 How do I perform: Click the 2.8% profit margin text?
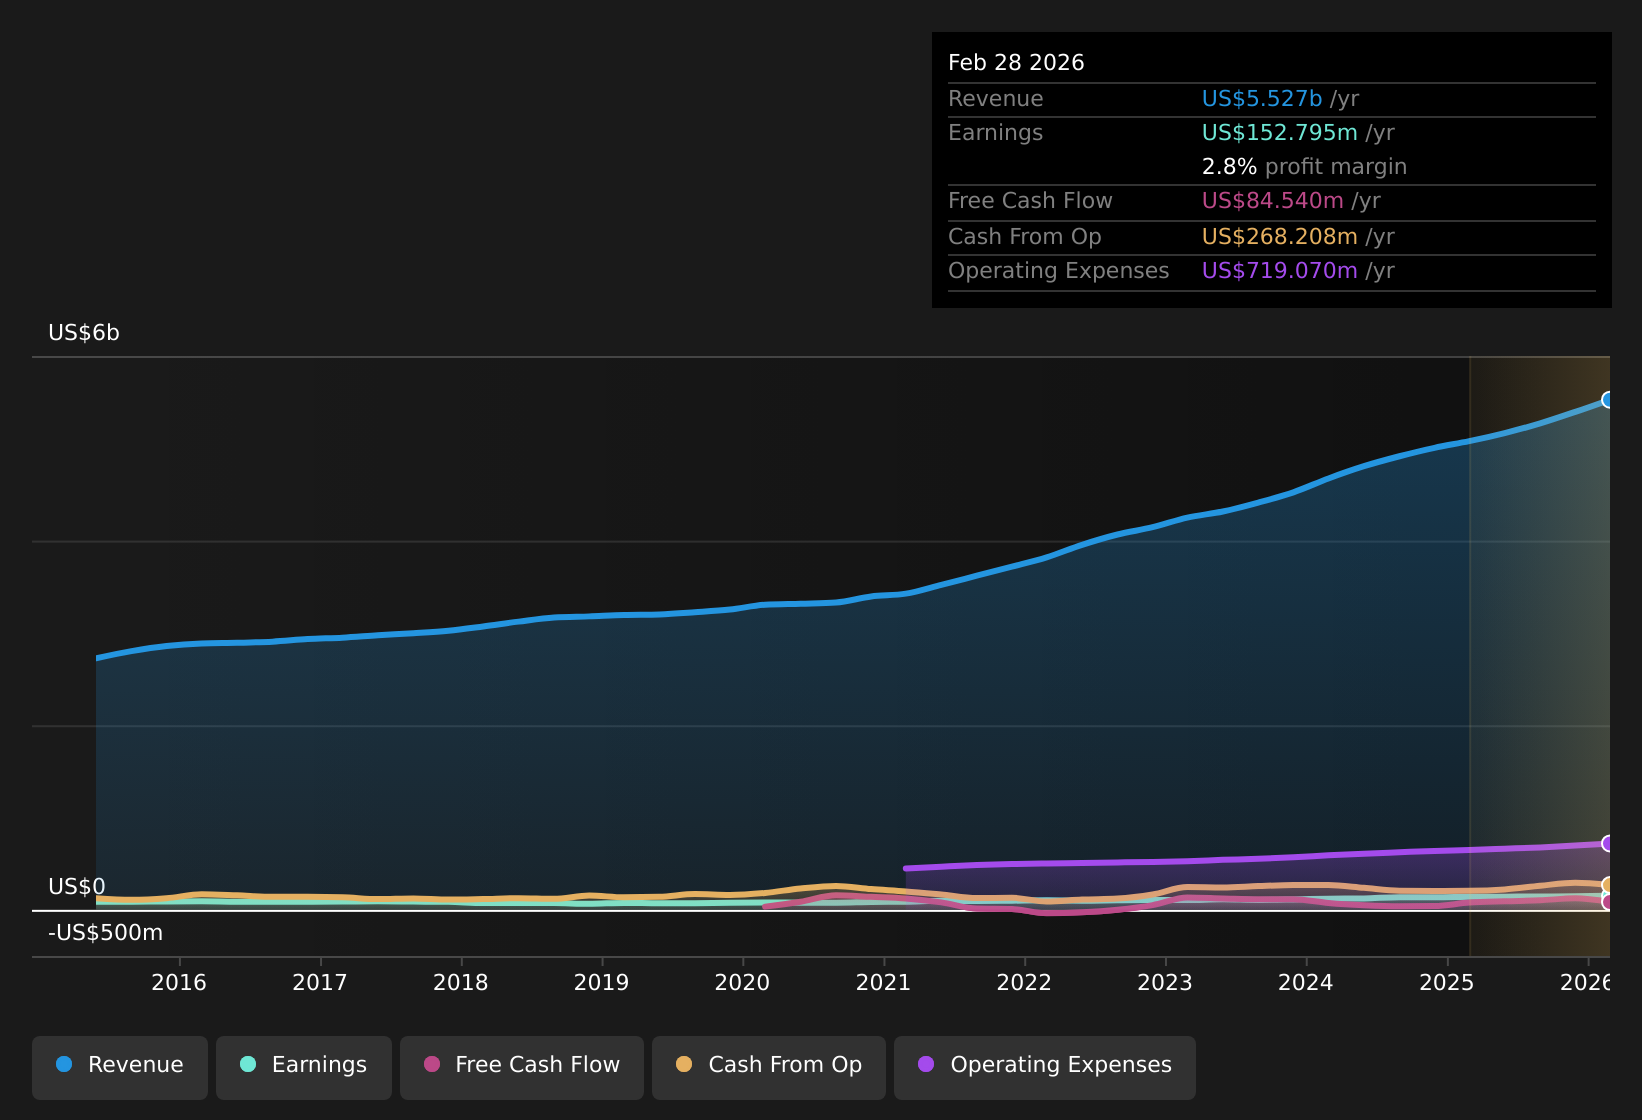point(1304,167)
